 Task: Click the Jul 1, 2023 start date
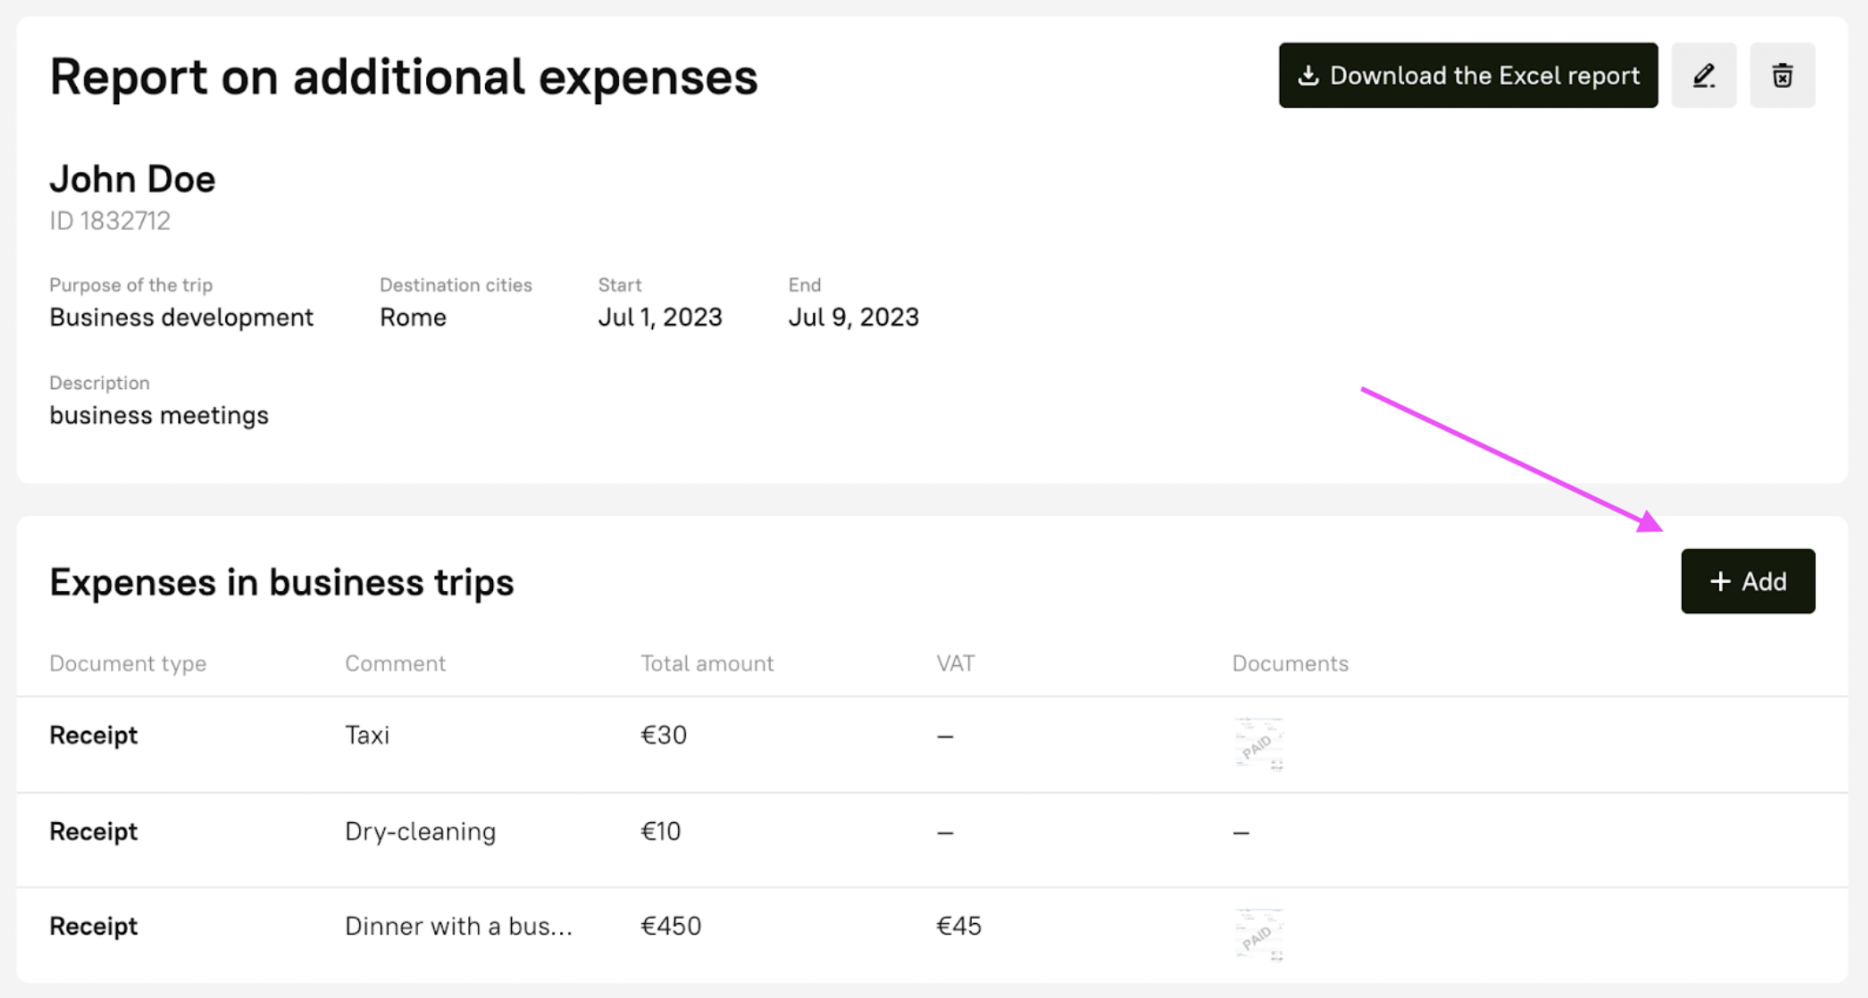click(x=660, y=318)
